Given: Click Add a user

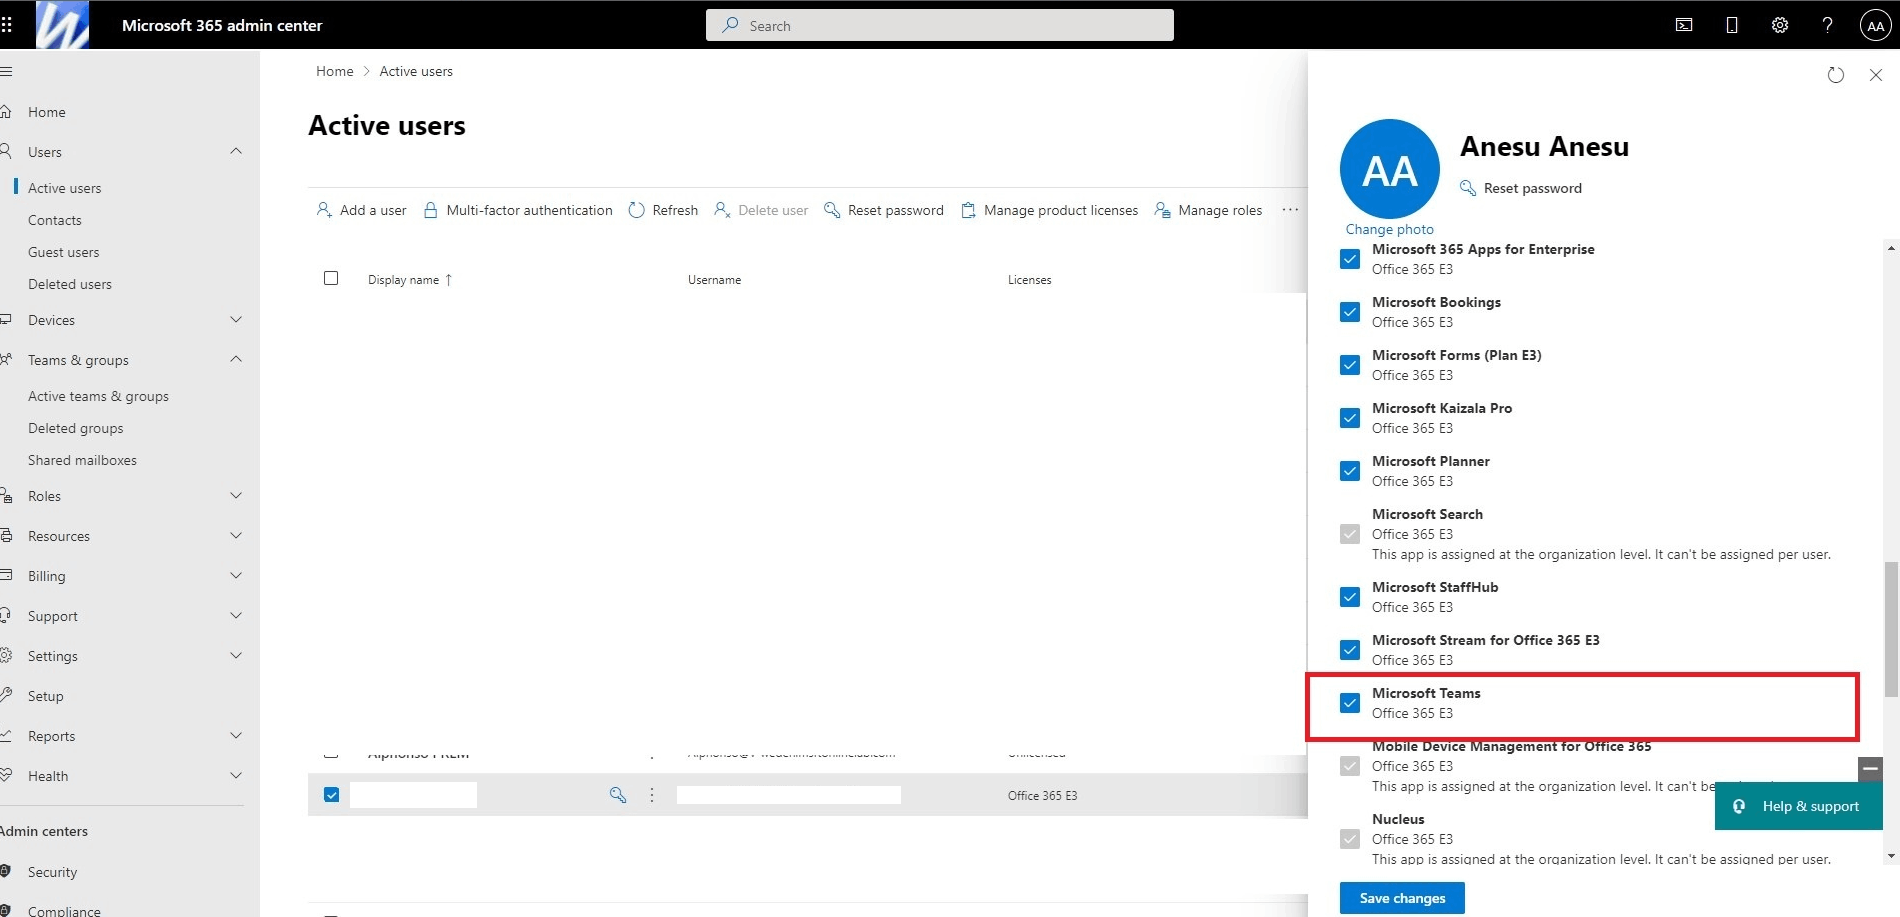Looking at the screenshot, I should (x=361, y=210).
